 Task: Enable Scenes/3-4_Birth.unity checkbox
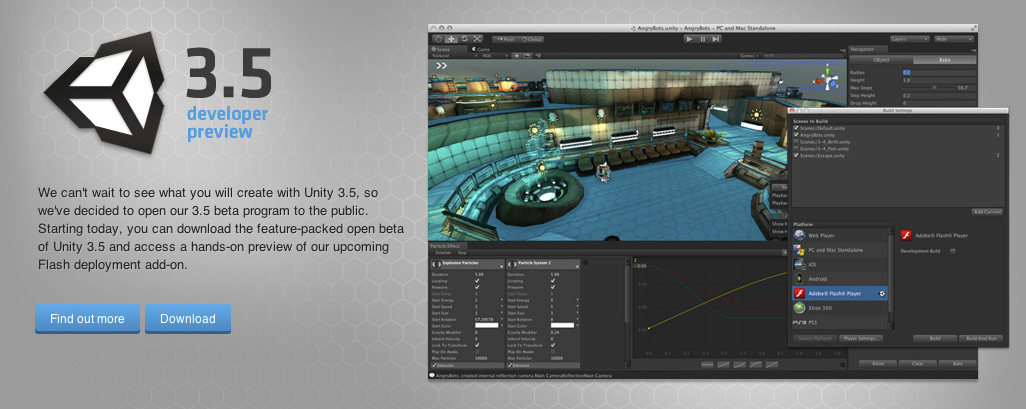pyautogui.click(x=796, y=141)
